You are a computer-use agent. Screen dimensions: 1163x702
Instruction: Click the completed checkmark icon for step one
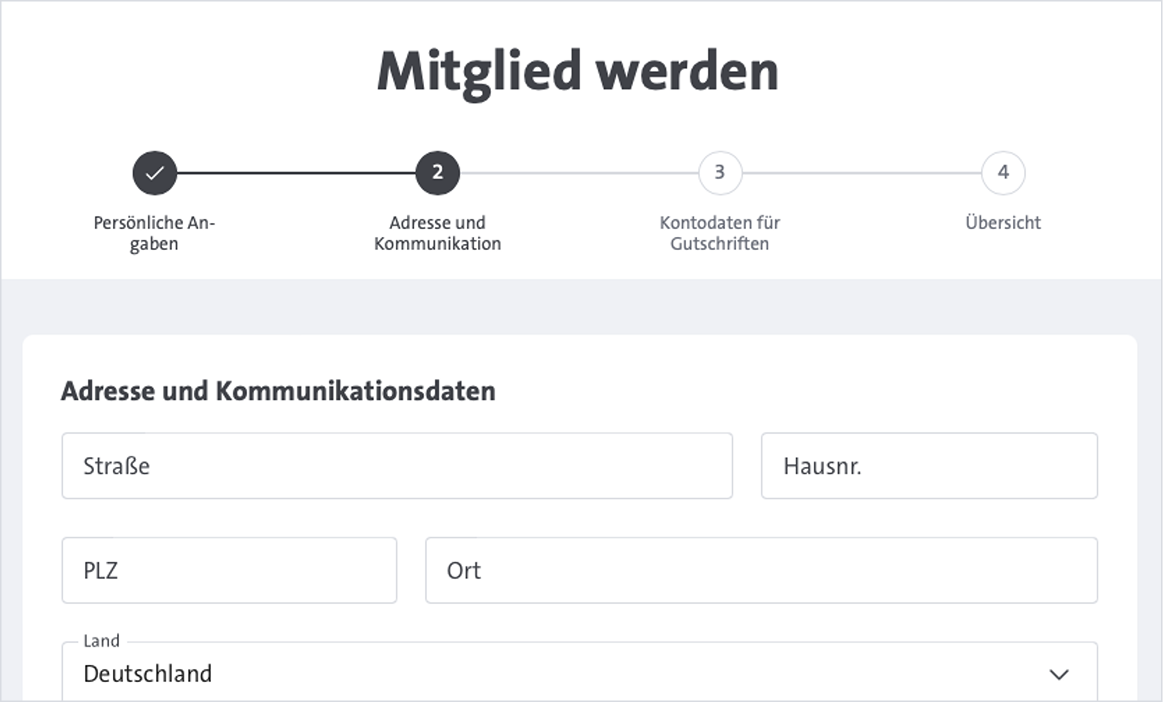154,172
